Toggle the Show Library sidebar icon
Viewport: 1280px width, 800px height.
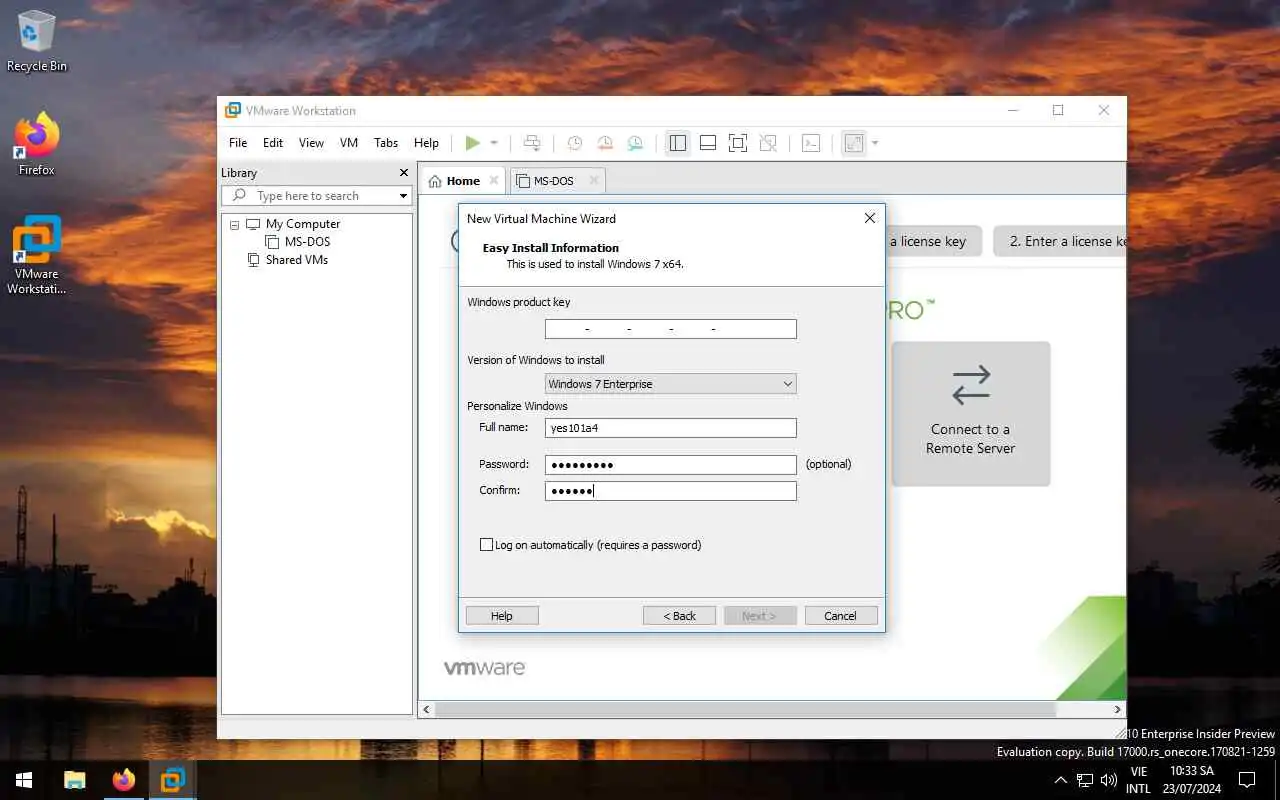point(678,143)
